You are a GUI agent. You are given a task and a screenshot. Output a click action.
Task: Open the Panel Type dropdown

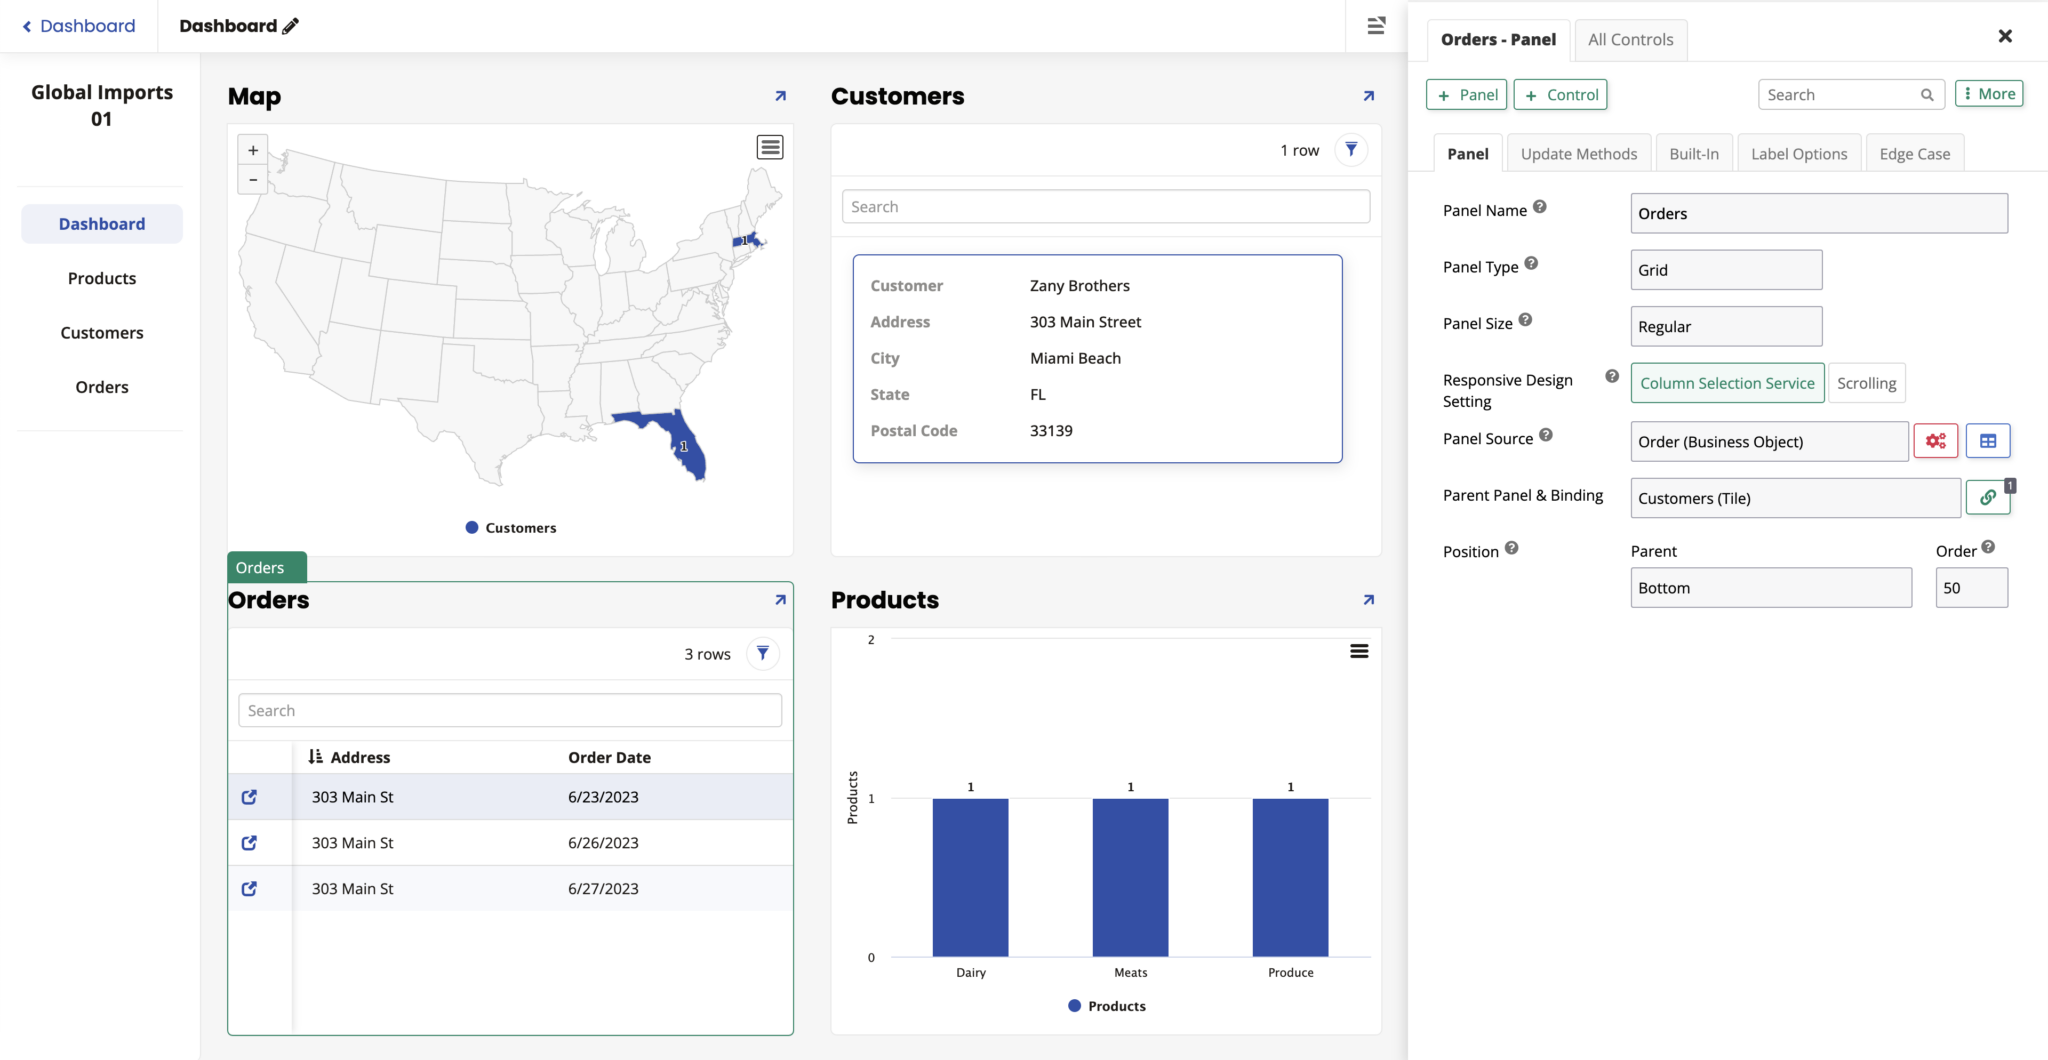(x=1726, y=270)
